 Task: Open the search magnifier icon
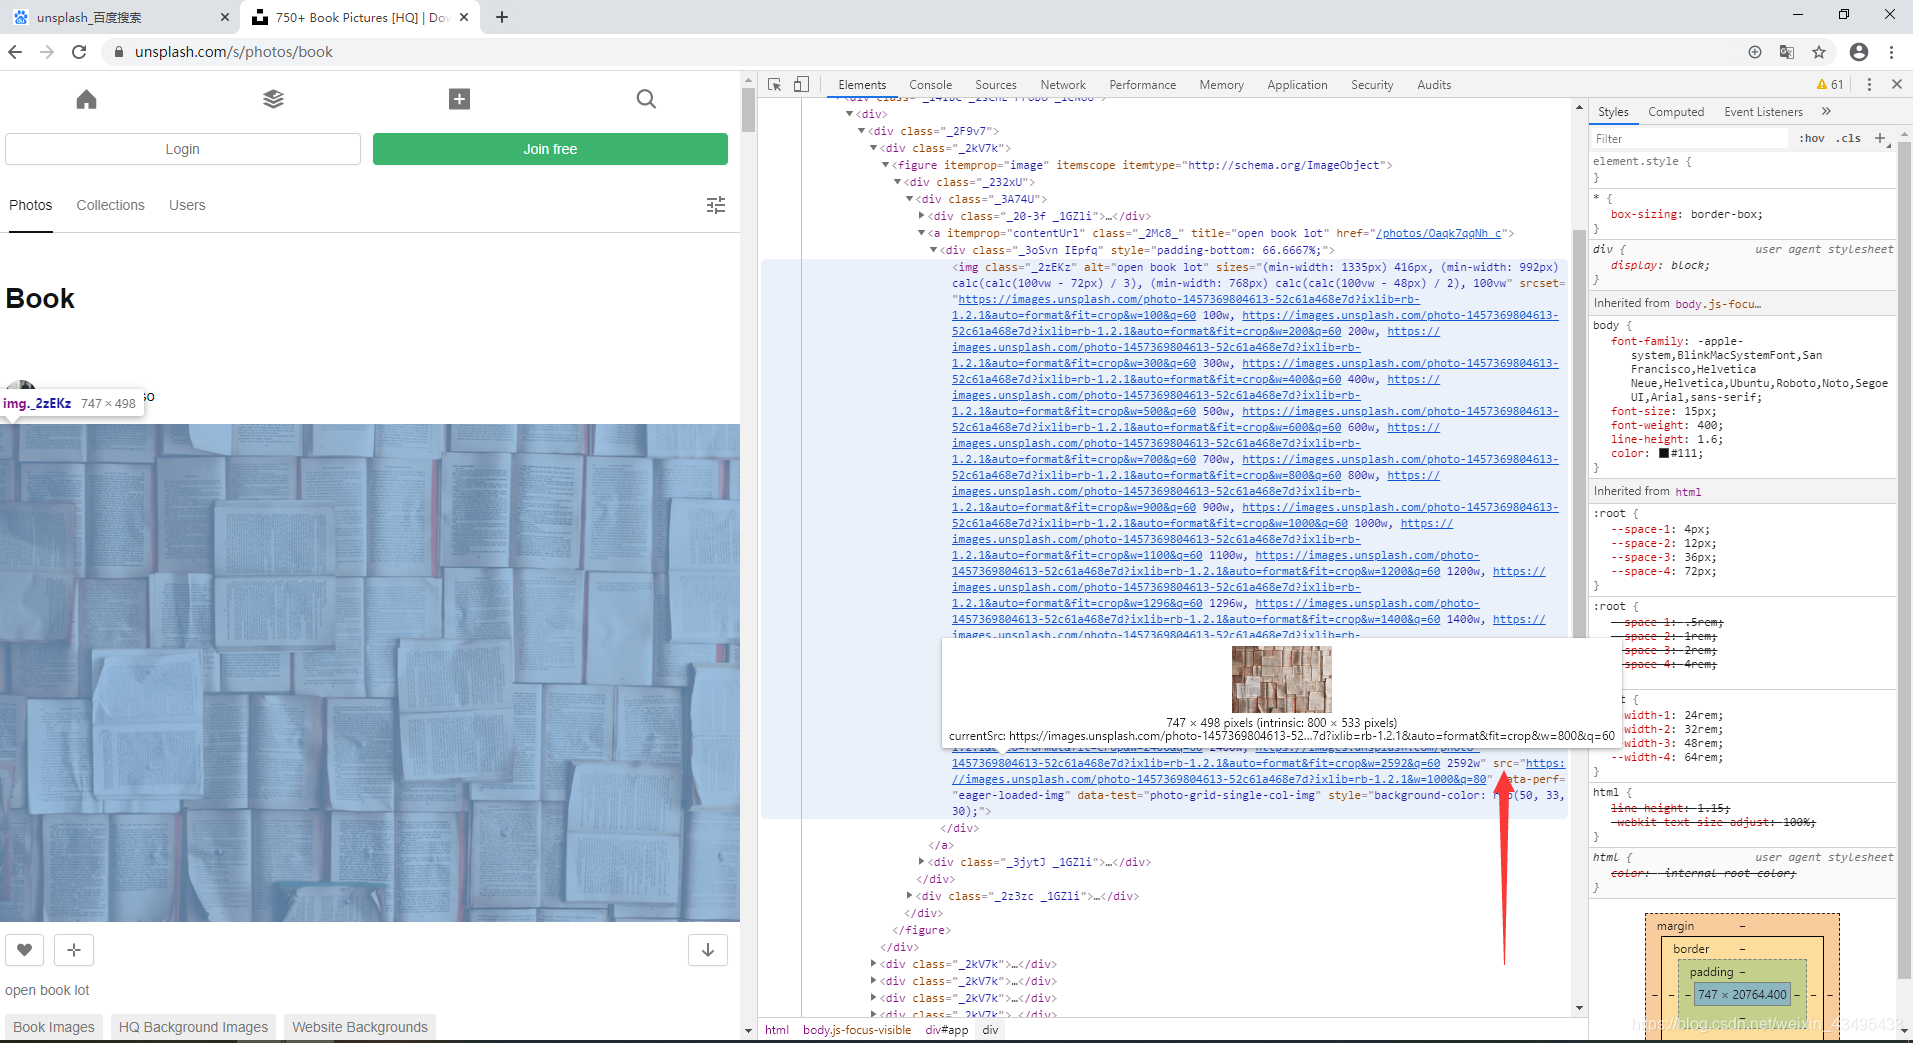coord(646,99)
